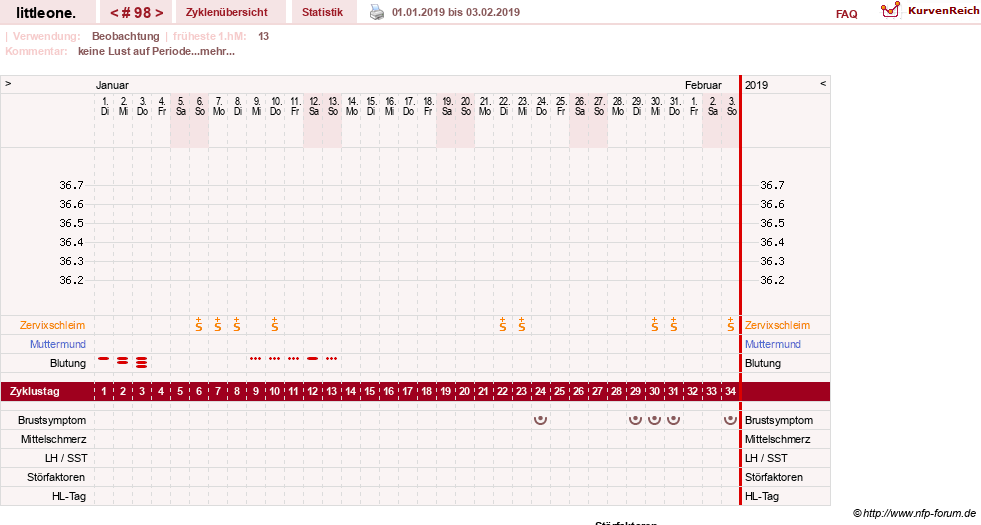This screenshot has width=981, height=525.
Task: Click cervical mucus S+ symbol on cycle day 23
Action: click(x=522, y=324)
